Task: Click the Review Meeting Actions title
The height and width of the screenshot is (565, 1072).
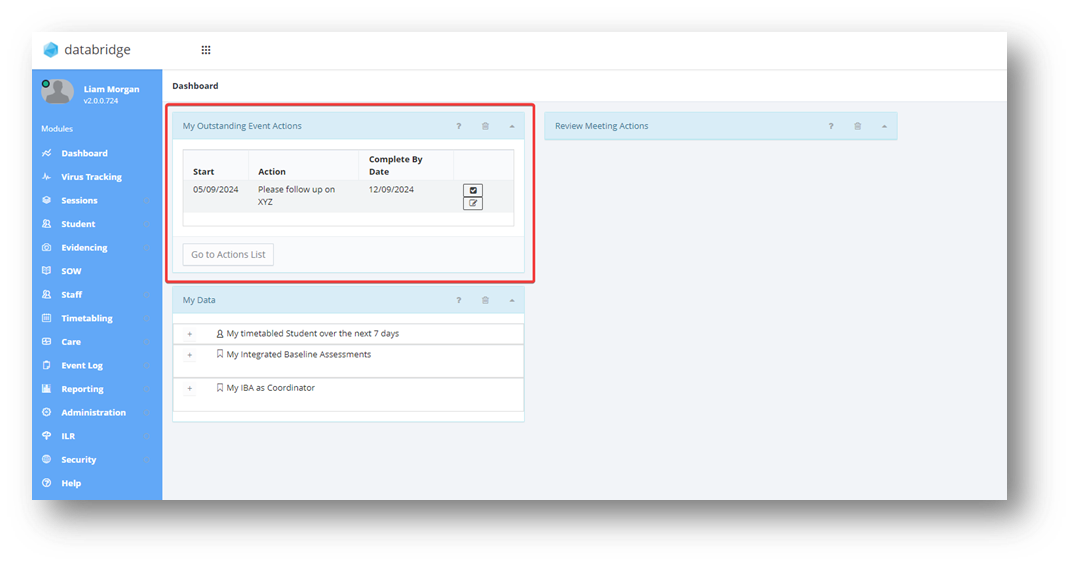Action: point(602,126)
